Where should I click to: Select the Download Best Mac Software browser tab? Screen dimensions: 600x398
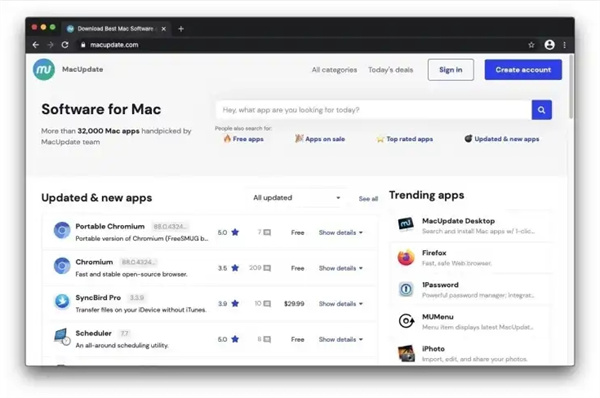(116, 29)
